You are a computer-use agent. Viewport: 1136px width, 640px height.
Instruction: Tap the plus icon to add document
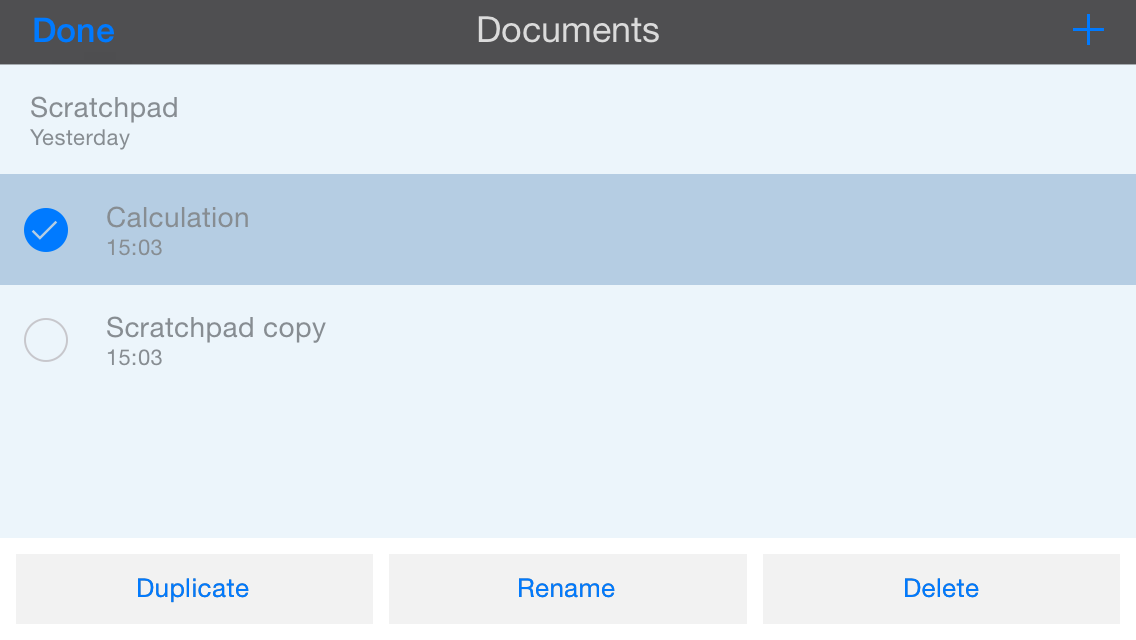pyautogui.click(x=1088, y=31)
